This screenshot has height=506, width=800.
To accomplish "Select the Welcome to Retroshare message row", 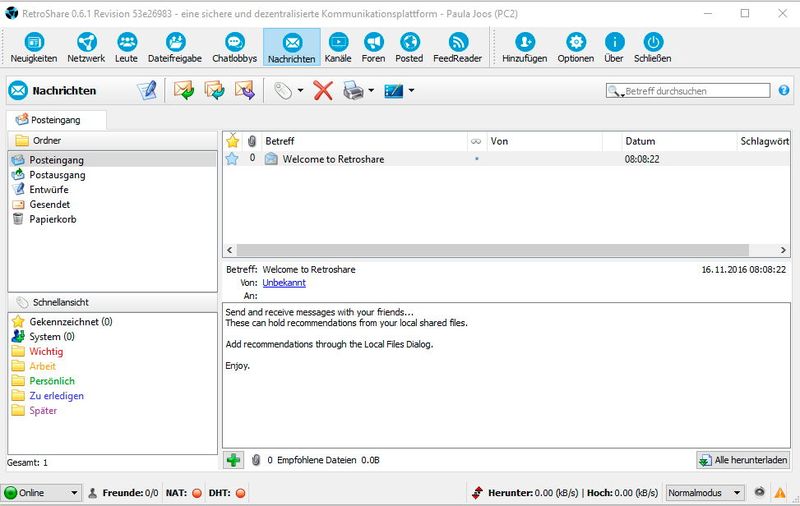I will click(506, 159).
